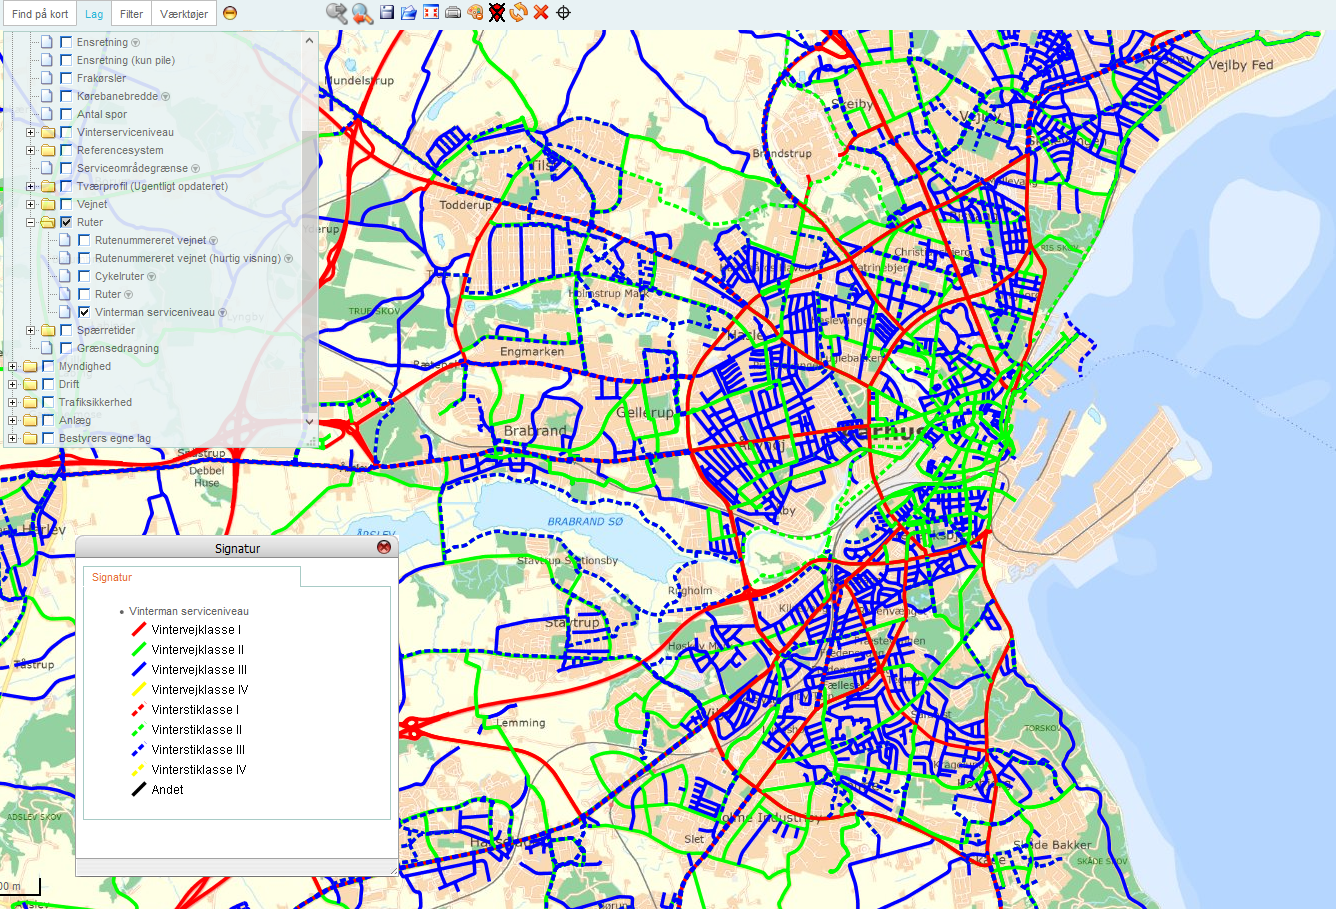Close the Signatur legend window
The image size is (1336, 909).
pyautogui.click(x=384, y=547)
